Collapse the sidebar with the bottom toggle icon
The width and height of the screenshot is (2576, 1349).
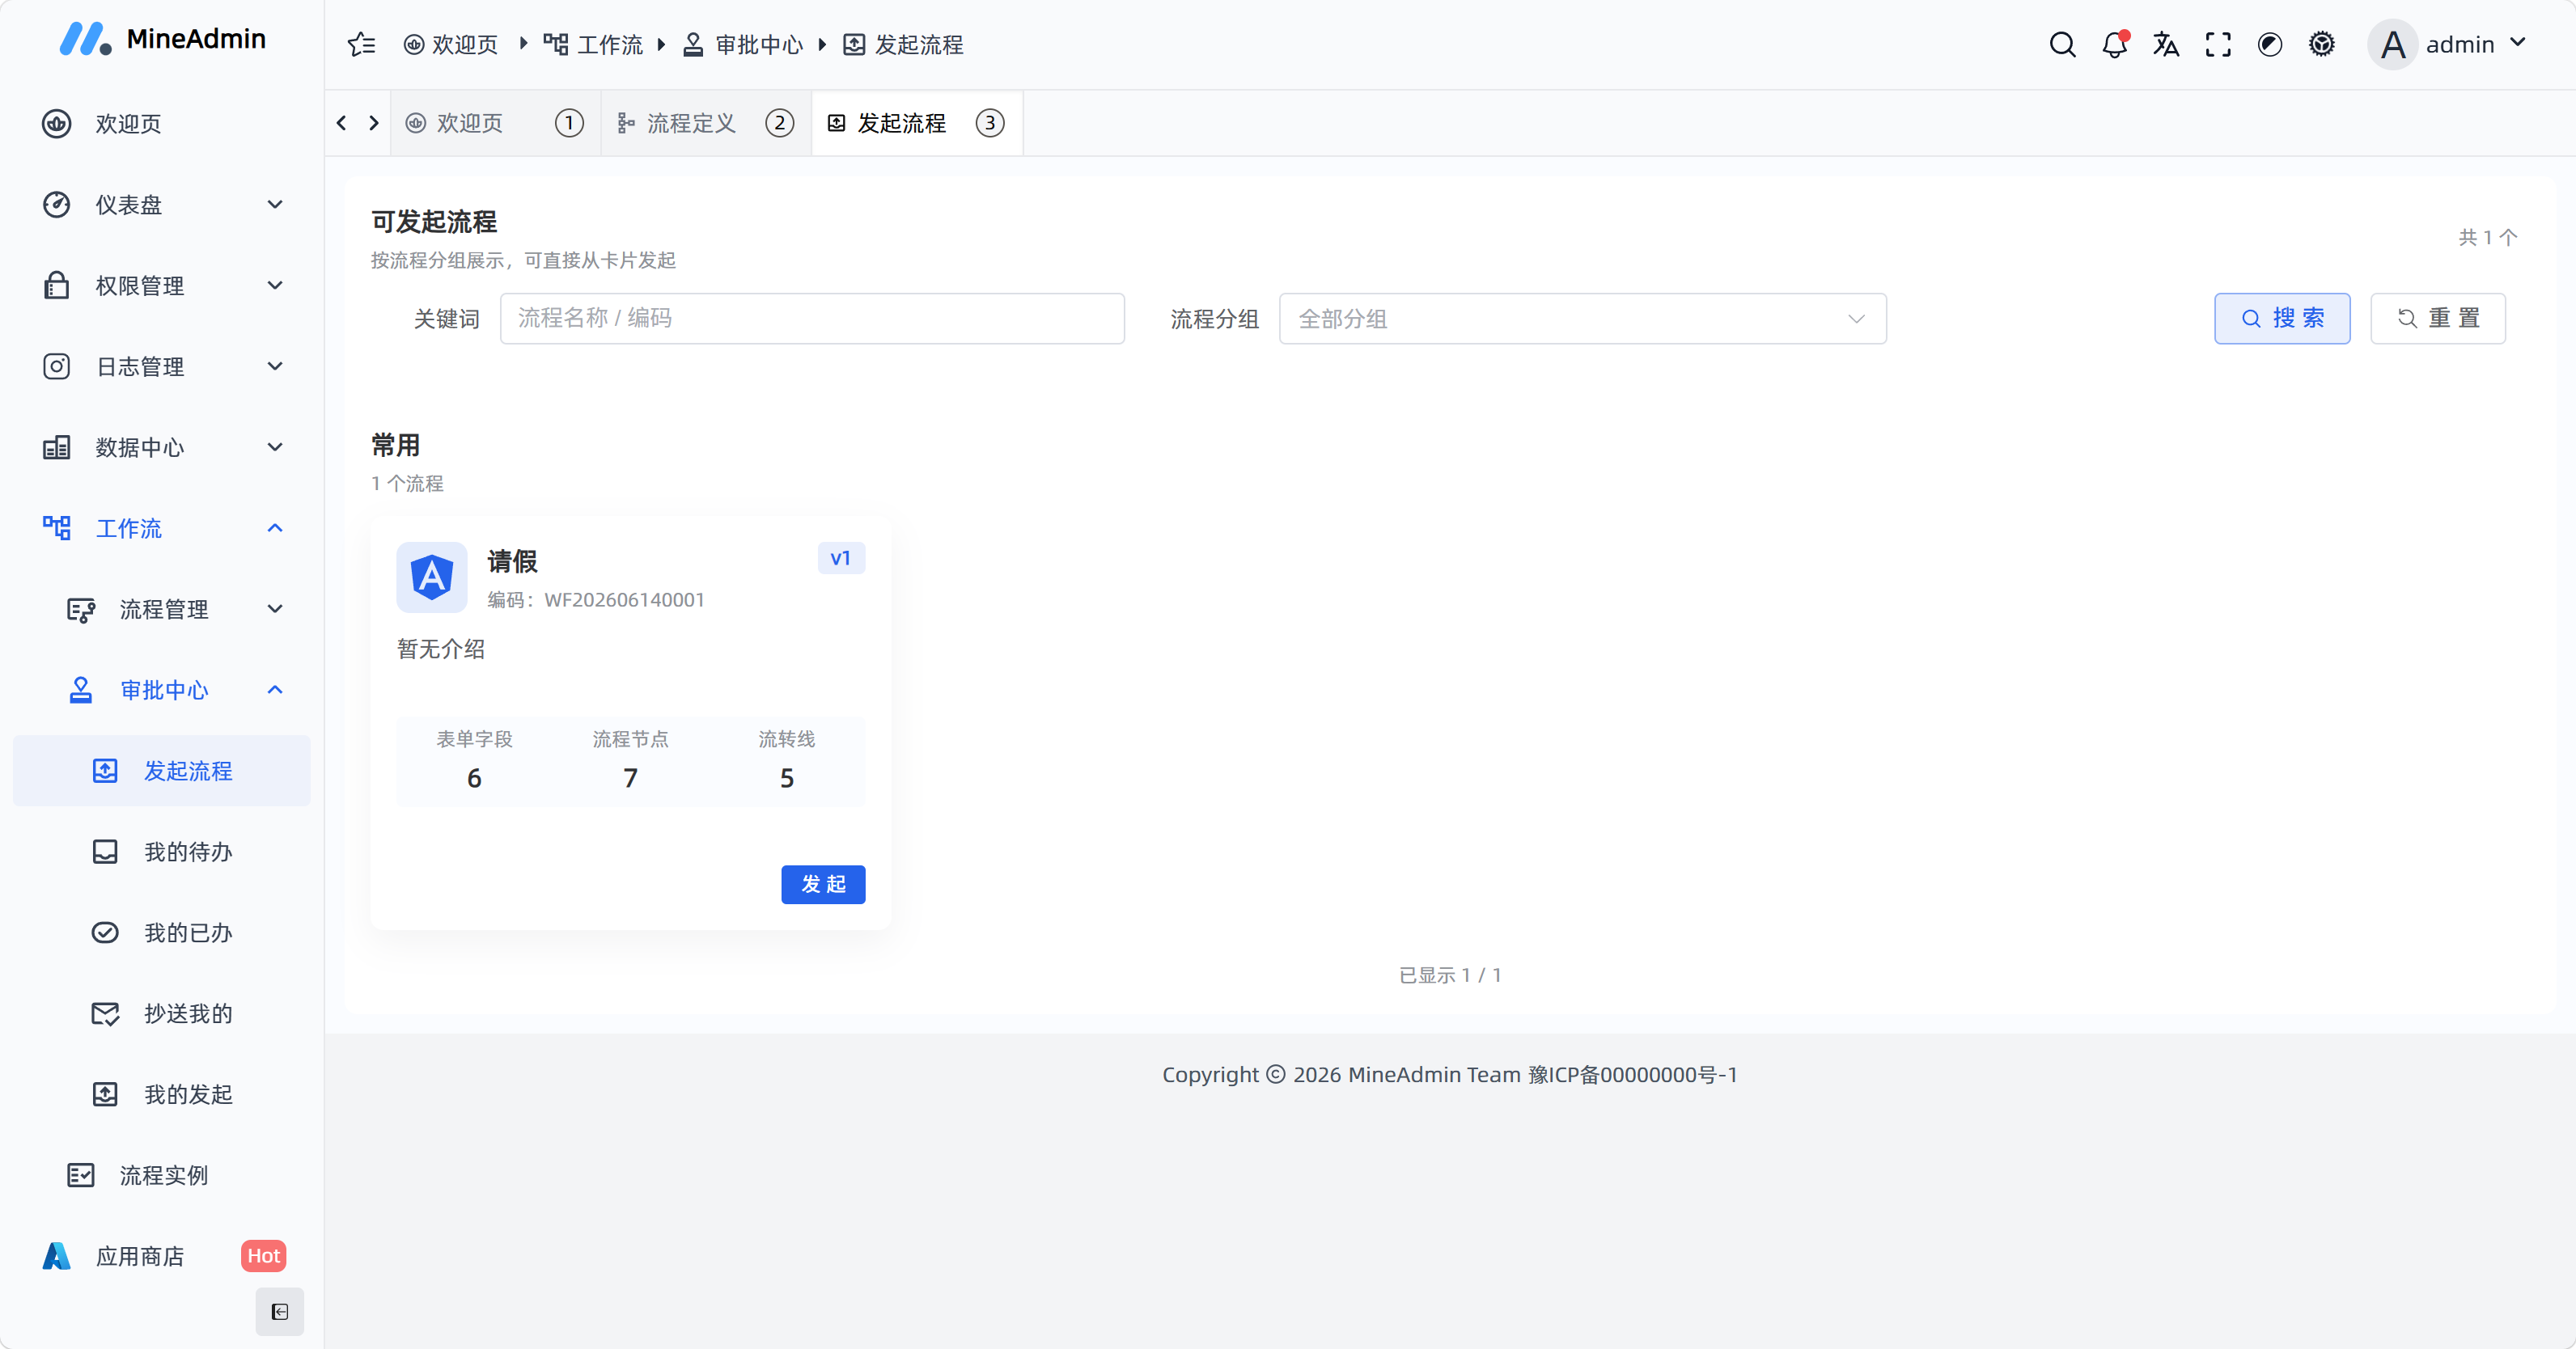(279, 1311)
